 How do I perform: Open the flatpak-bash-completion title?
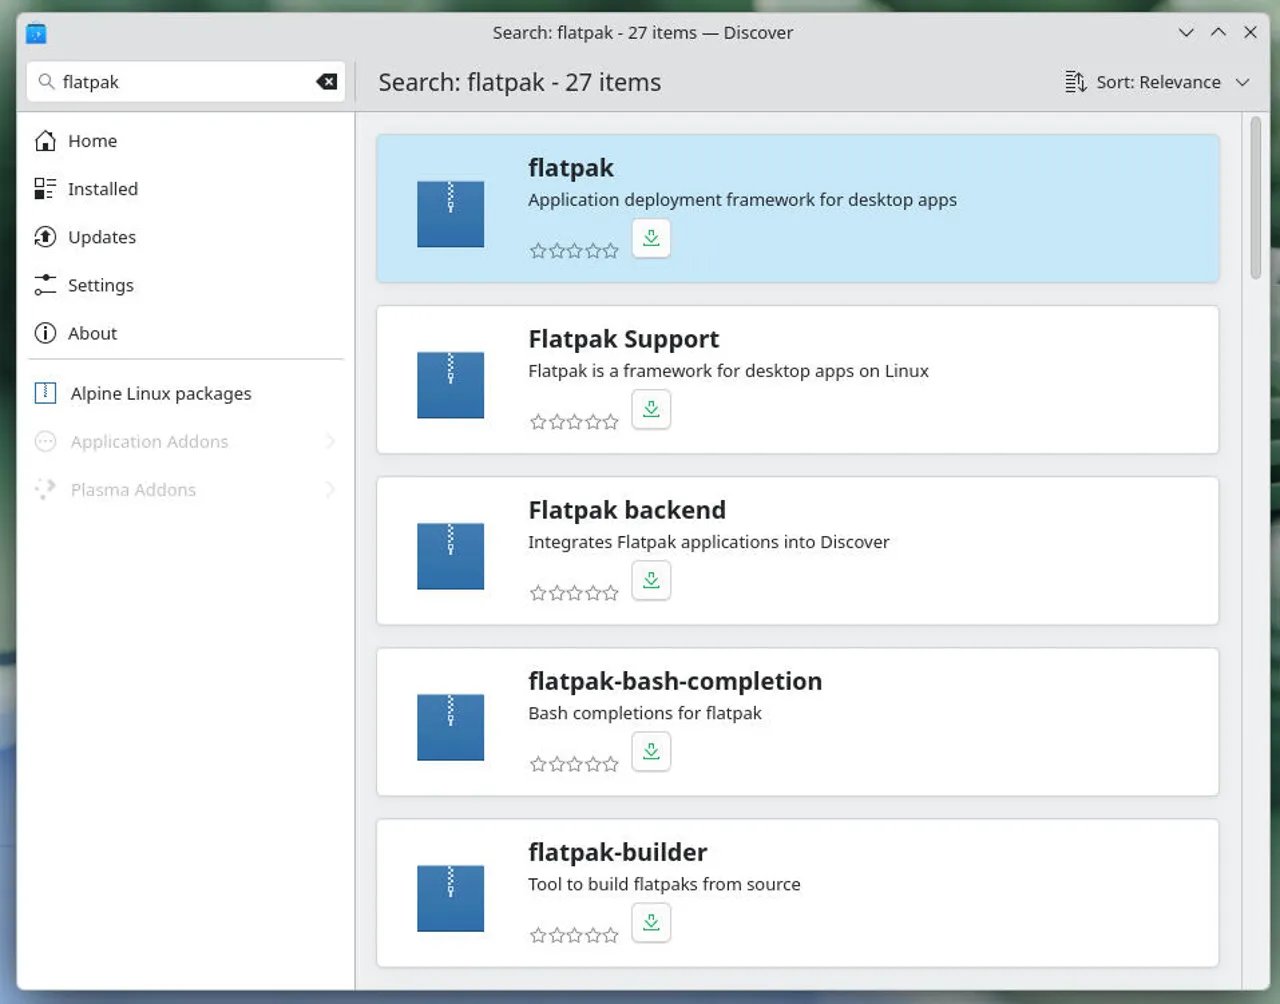pyautogui.click(x=675, y=681)
